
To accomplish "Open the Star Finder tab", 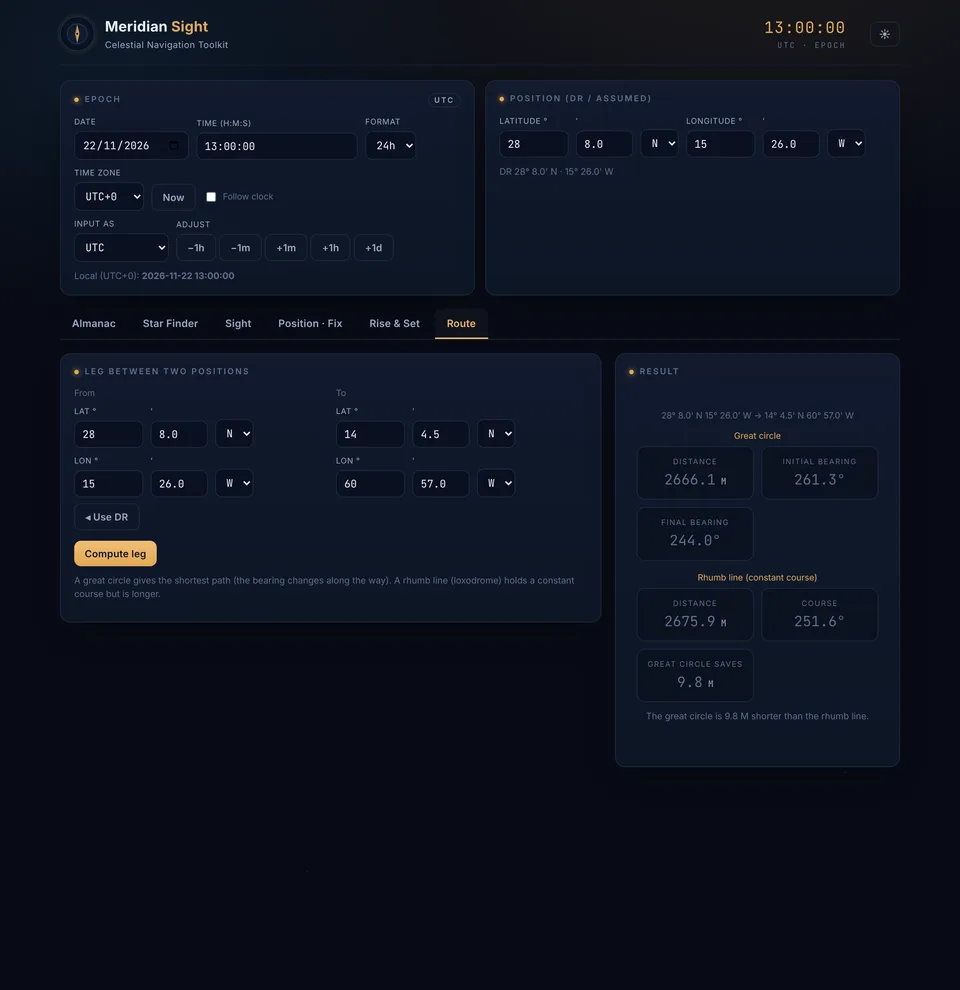I will [x=170, y=323].
